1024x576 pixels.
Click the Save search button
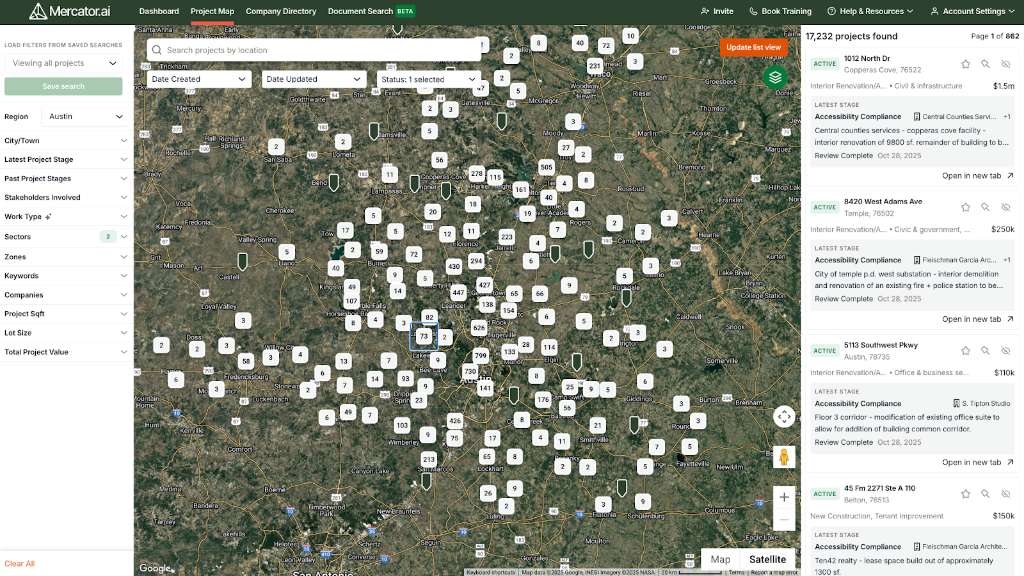pos(63,86)
